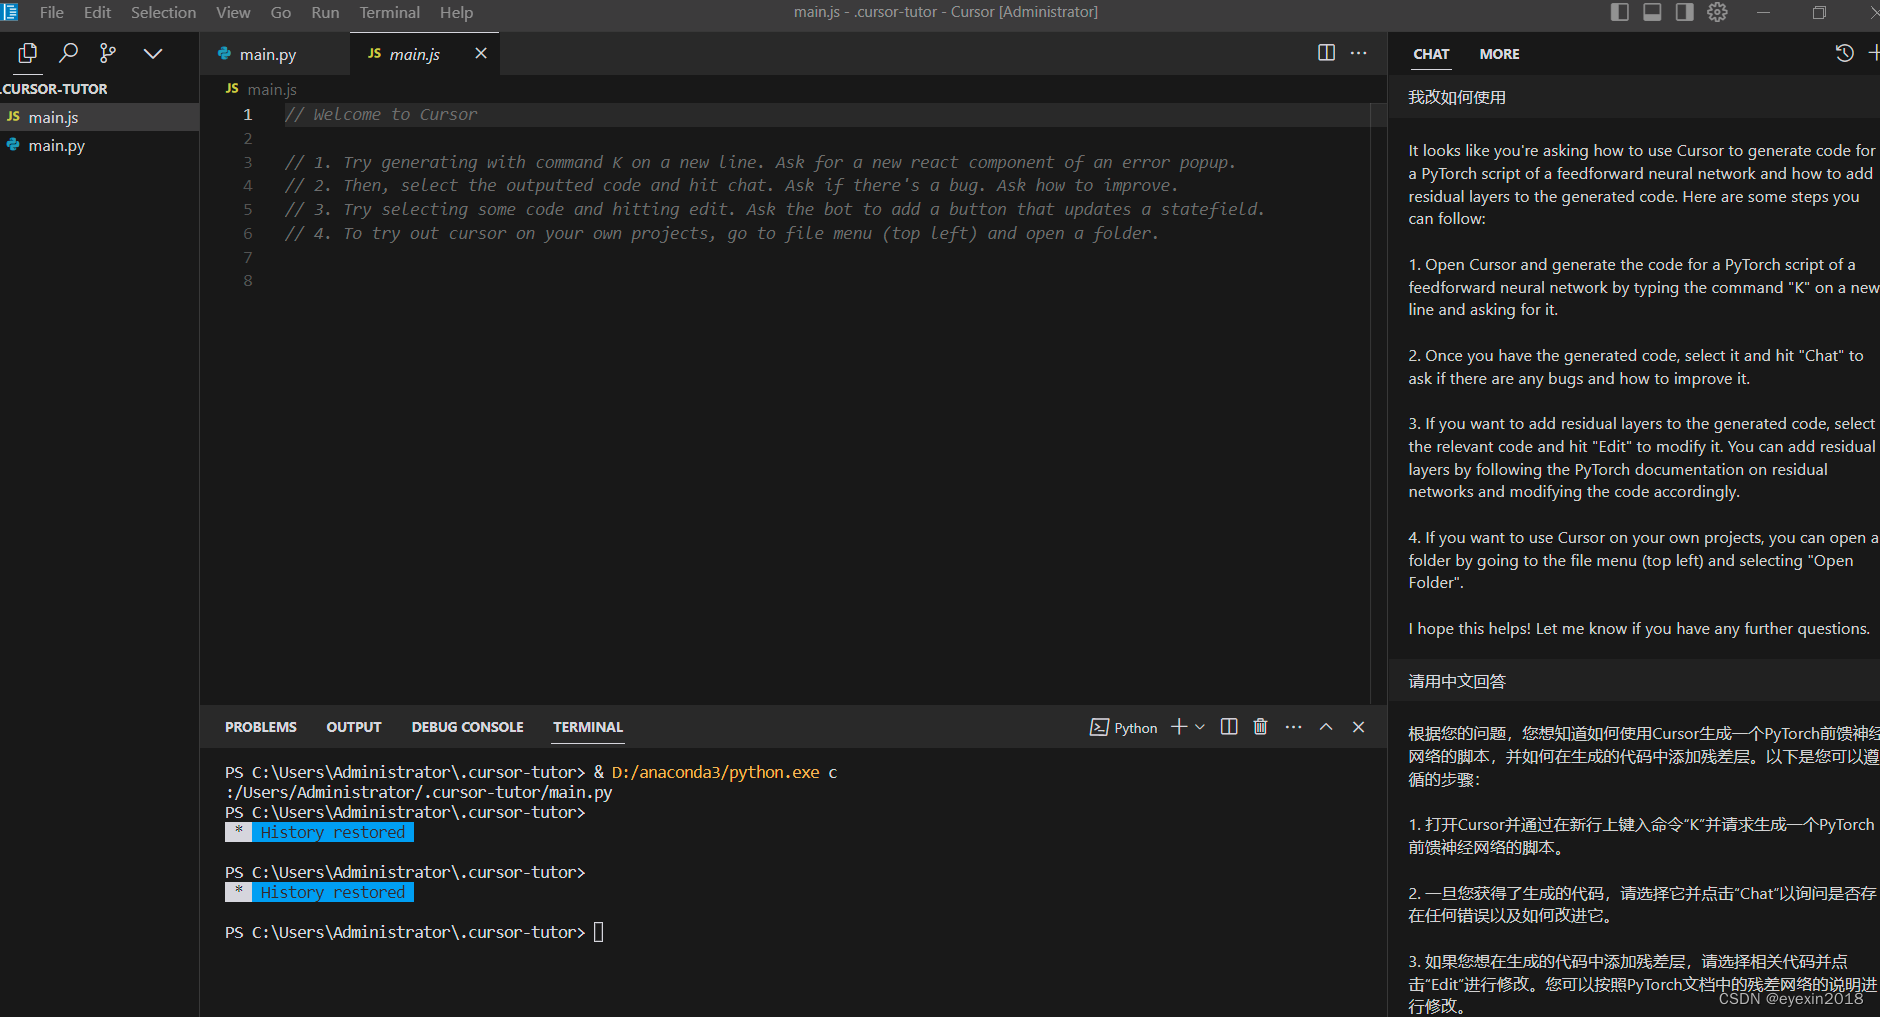This screenshot has height=1017, width=1880.
Task: Open the Terminal menu
Action: tap(390, 12)
